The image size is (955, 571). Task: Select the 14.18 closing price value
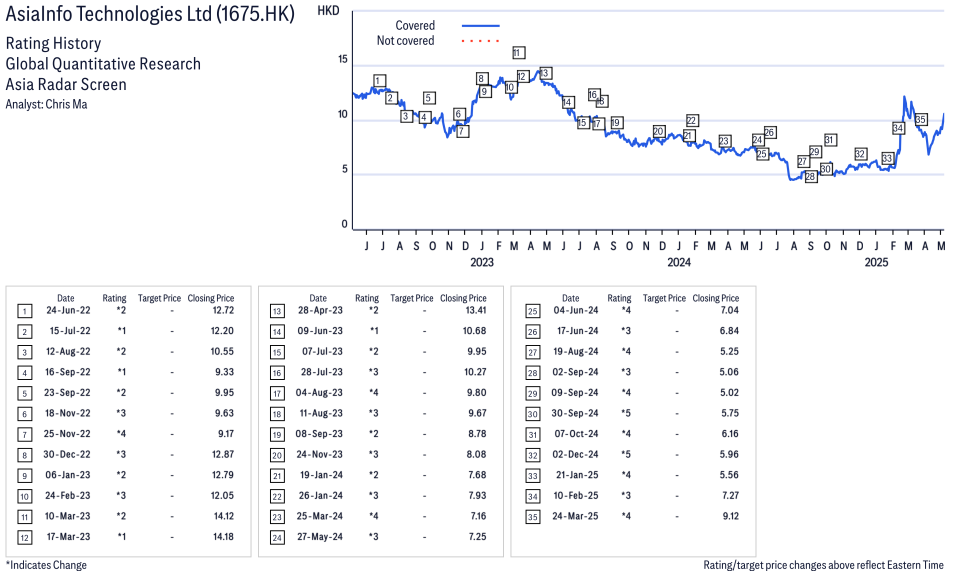point(223,537)
